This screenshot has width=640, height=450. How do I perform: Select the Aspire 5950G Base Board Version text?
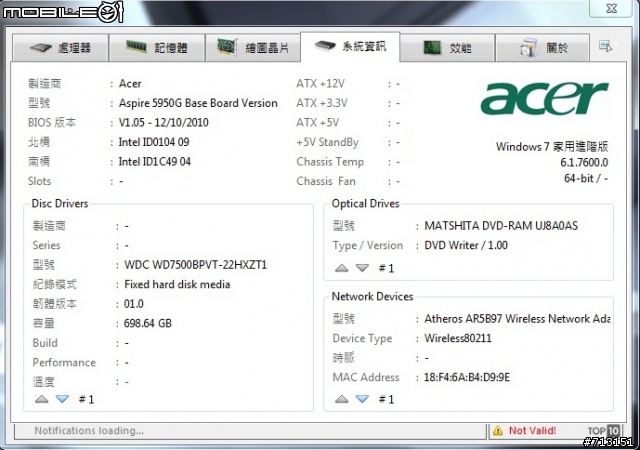point(198,103)
